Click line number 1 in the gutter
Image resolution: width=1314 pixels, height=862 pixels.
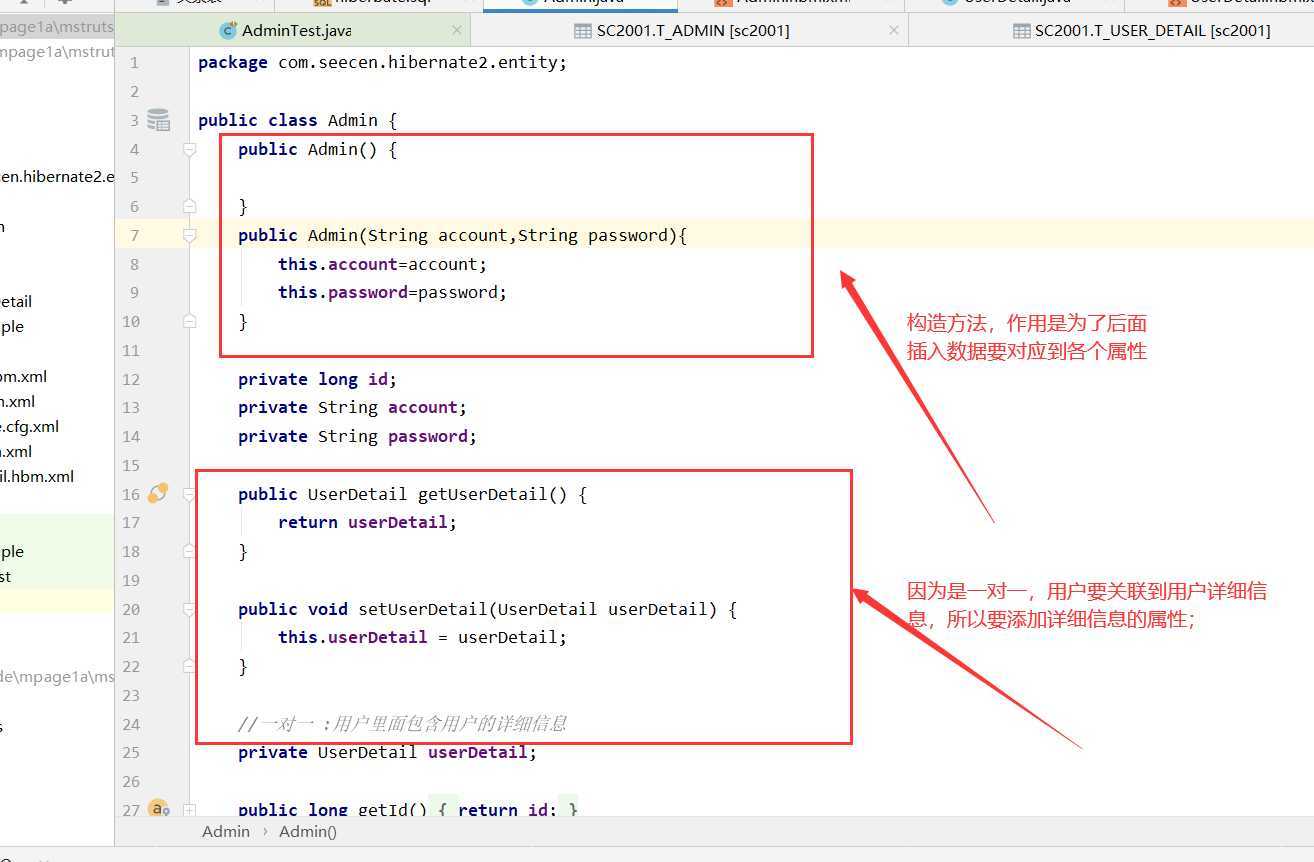[x=134, y=62]
